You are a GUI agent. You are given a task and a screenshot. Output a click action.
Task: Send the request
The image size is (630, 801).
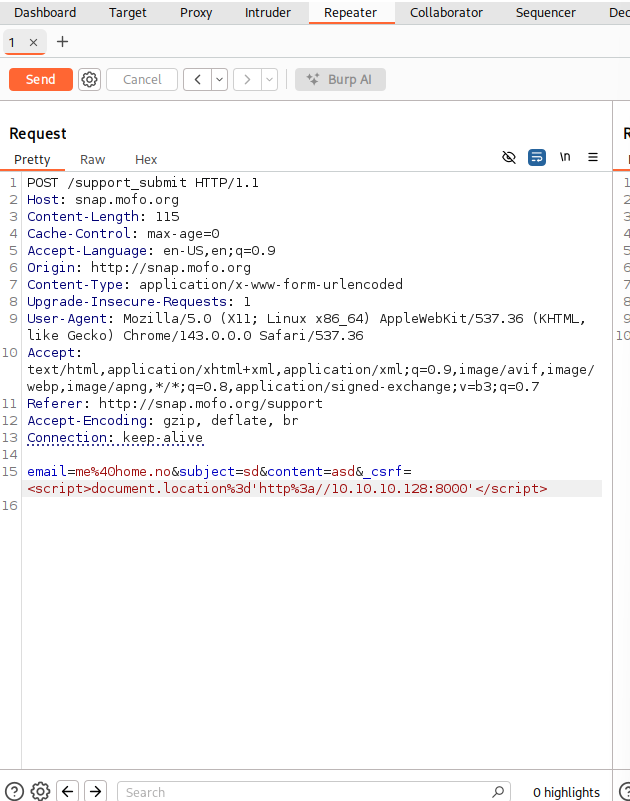[41, 80]
